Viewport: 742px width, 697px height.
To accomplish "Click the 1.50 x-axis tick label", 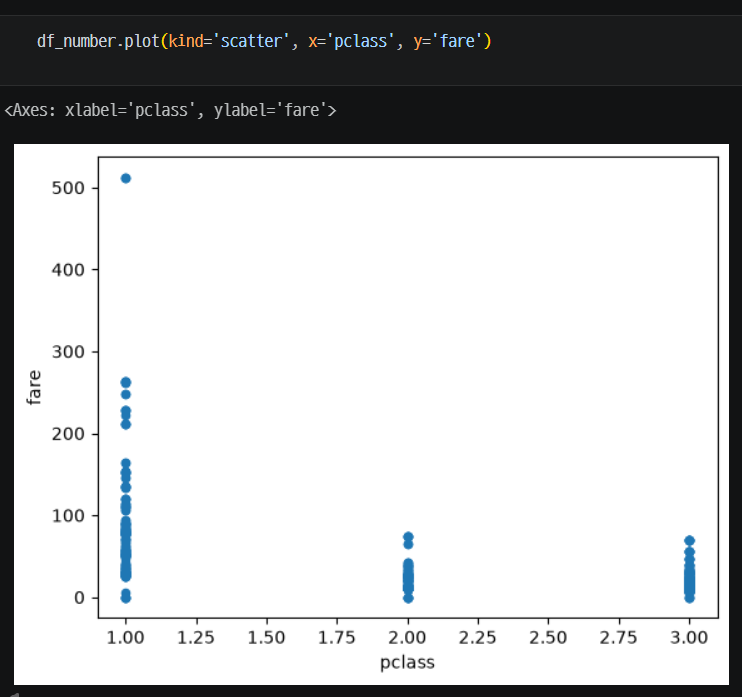I will [x=266, y=638].
